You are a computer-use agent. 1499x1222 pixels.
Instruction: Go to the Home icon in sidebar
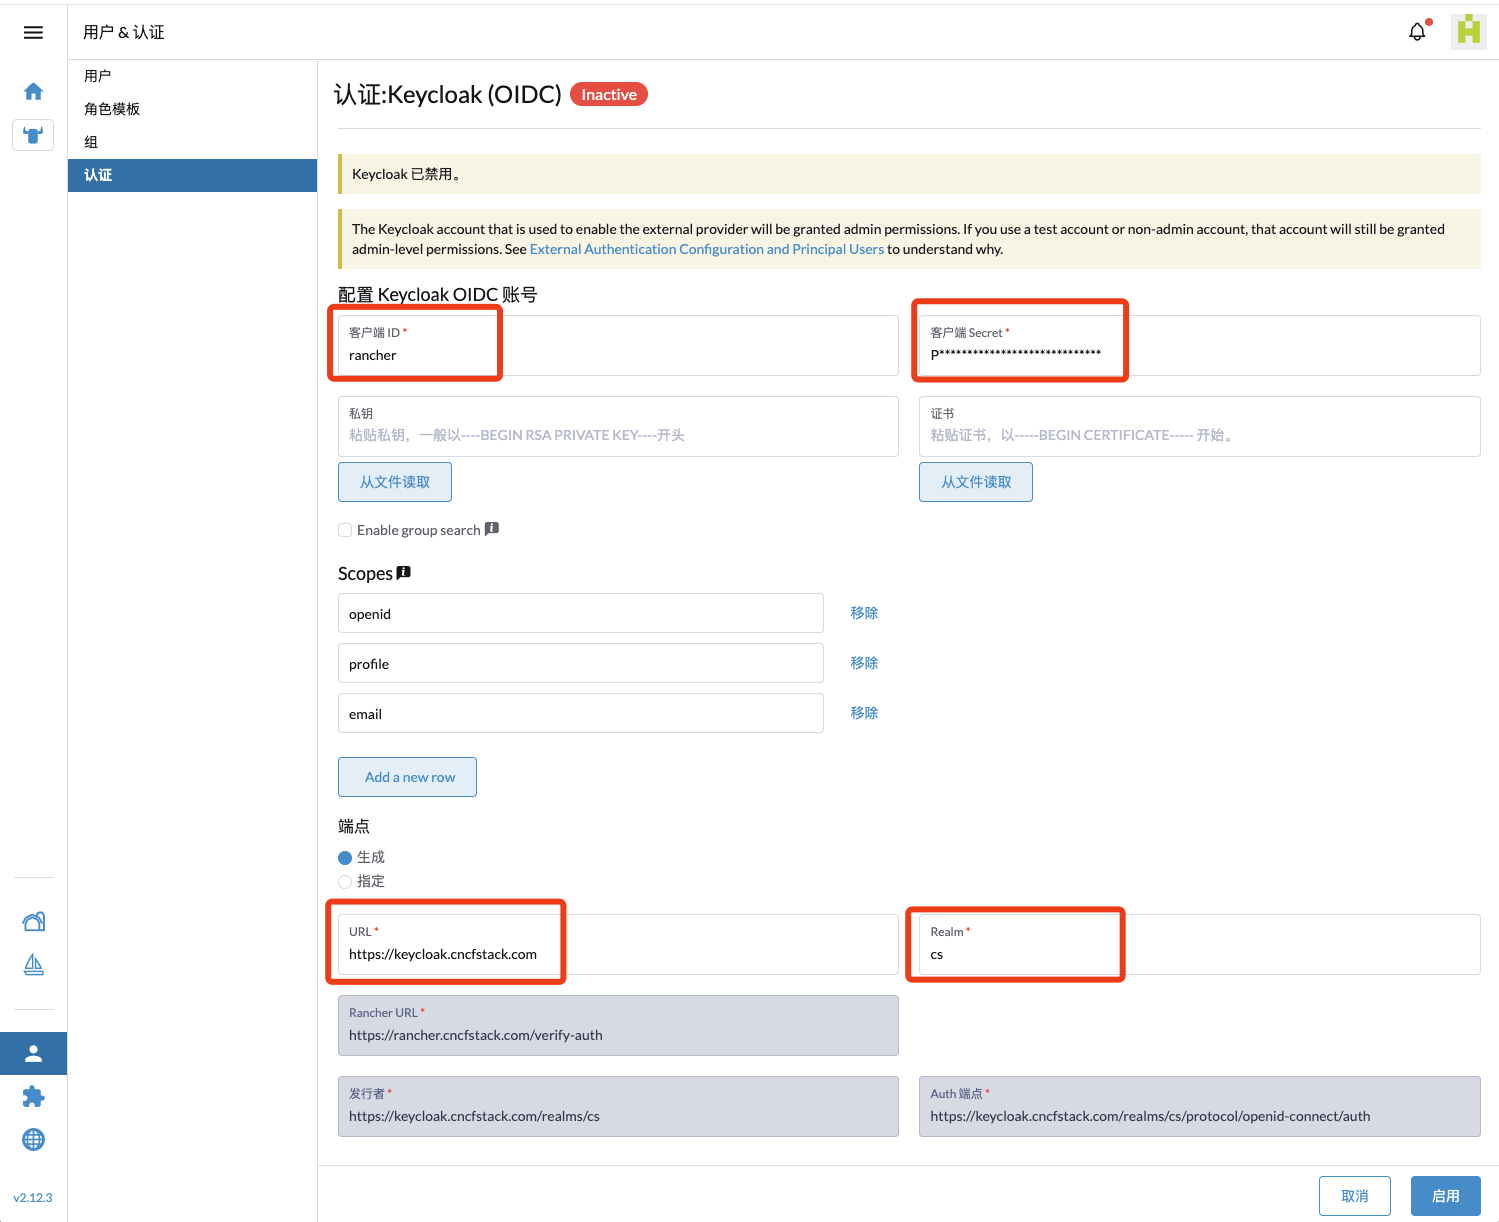pos(33,92)
